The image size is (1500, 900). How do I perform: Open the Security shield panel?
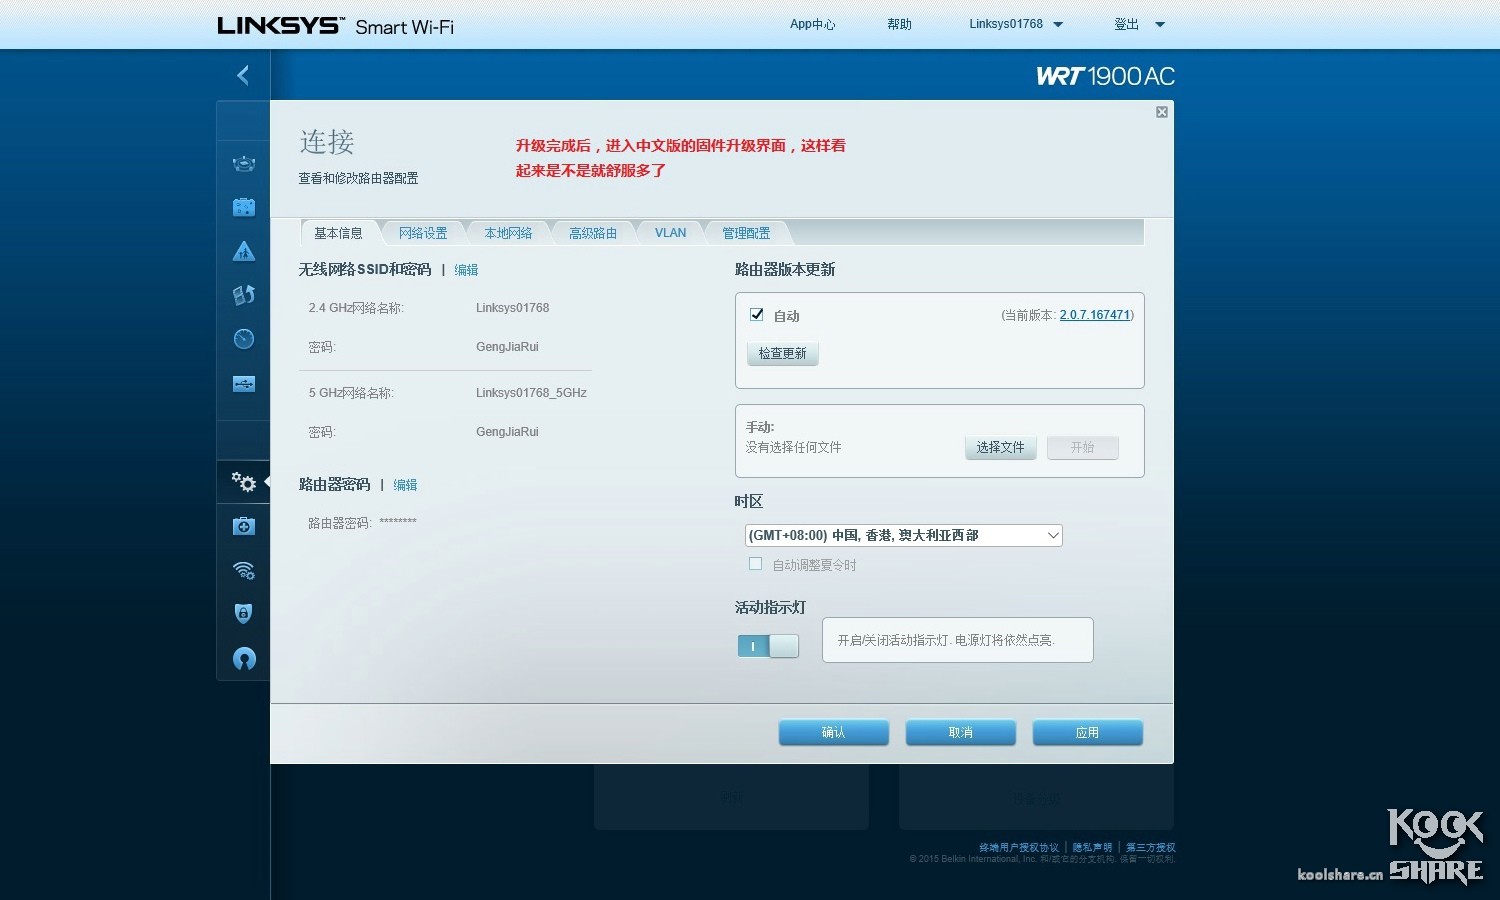[x=243, y=613]
